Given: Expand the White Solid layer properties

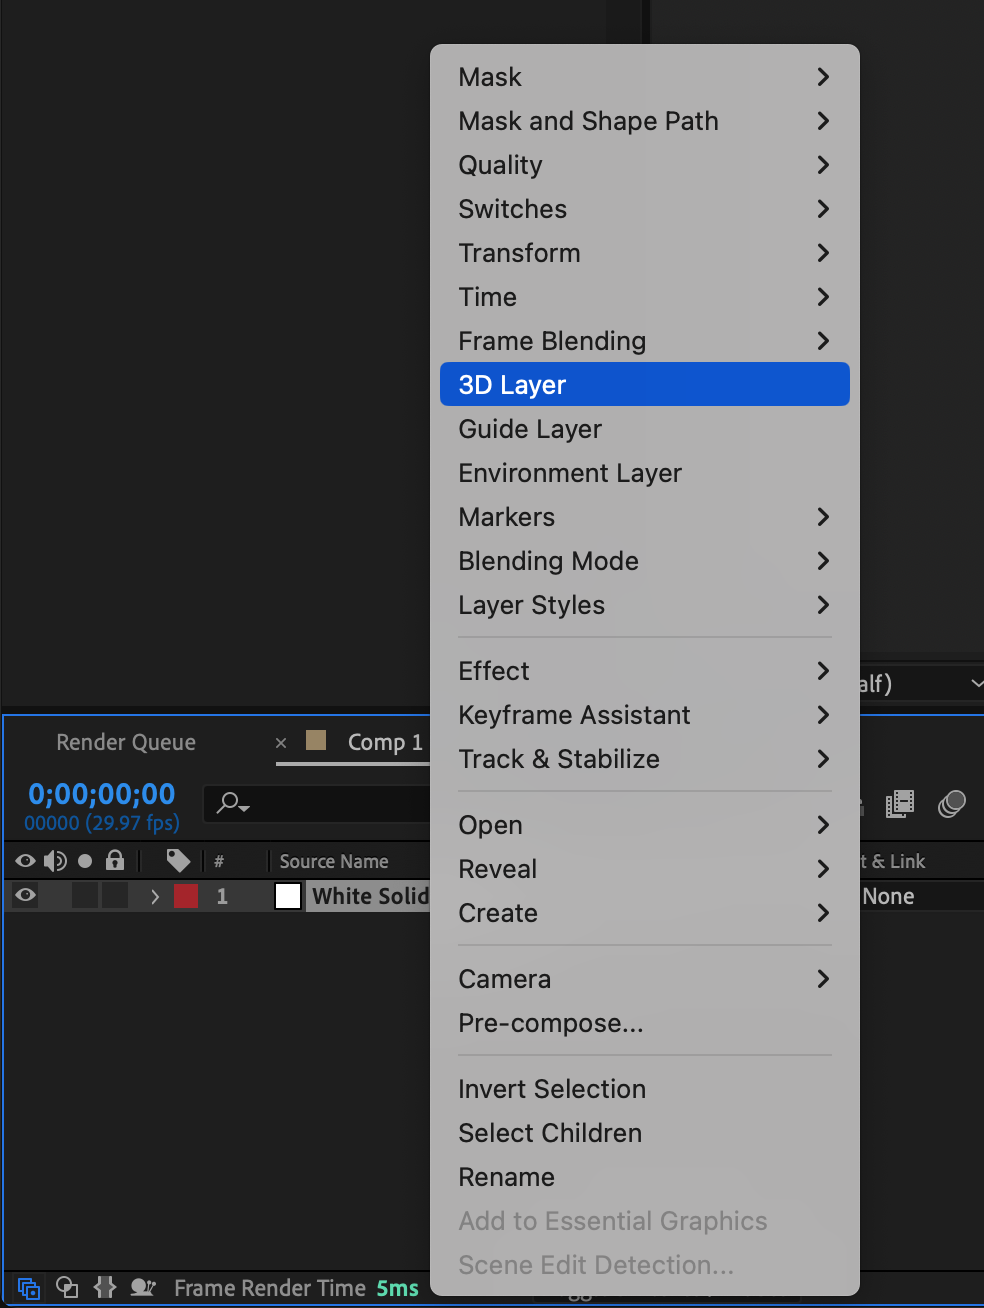Looking at the screenshot, I should click(x=155, y=896).
